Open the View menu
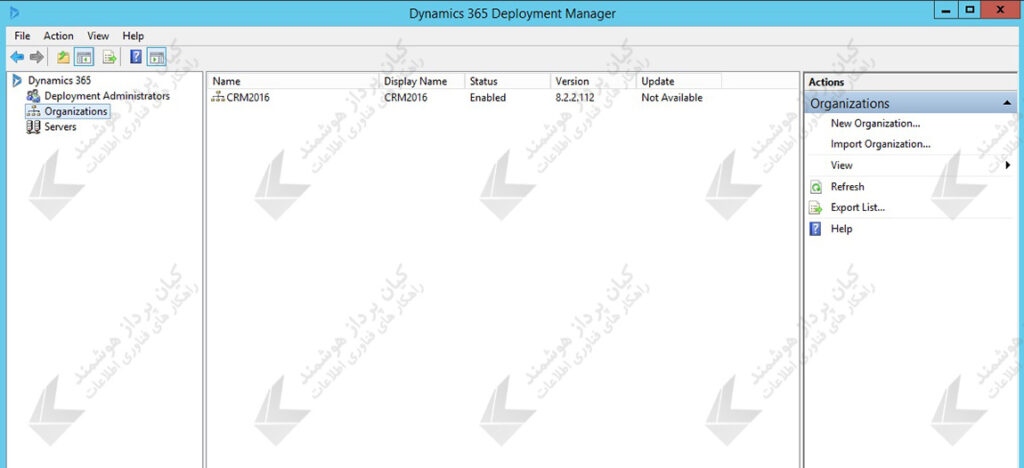 coord(98,36)
